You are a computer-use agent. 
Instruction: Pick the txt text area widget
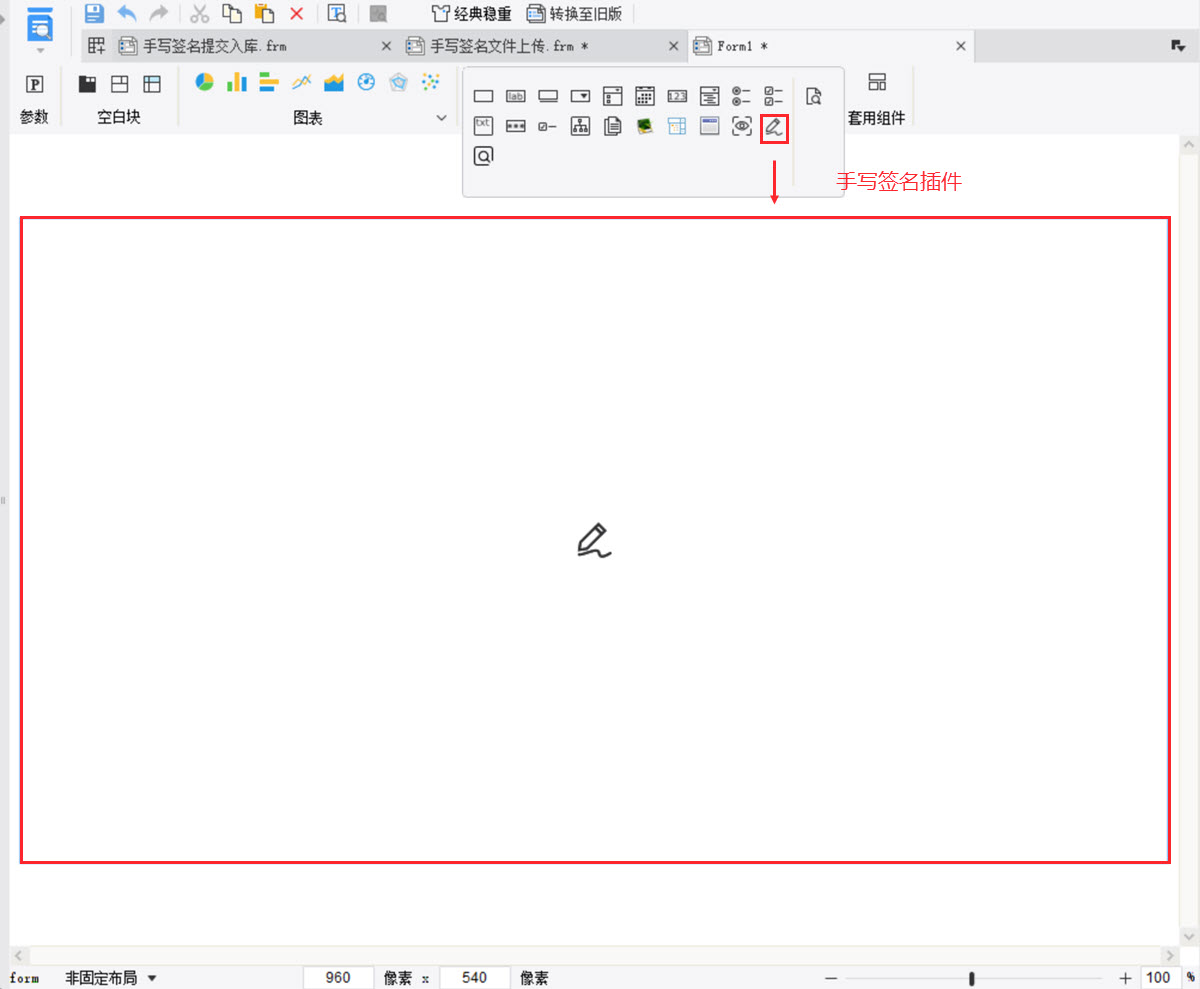point(484,126)
